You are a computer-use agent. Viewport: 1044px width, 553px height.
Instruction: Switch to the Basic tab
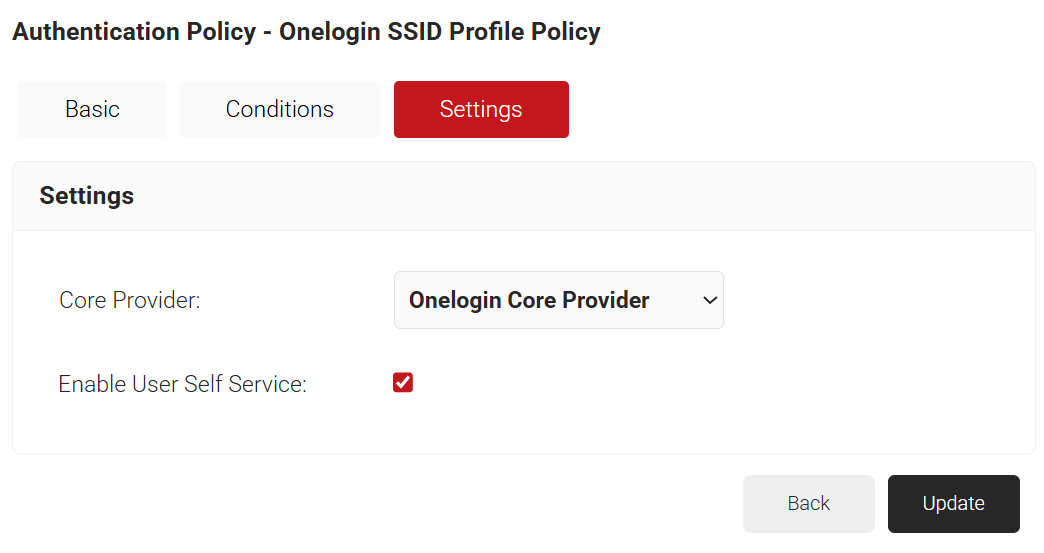[92, 109]
